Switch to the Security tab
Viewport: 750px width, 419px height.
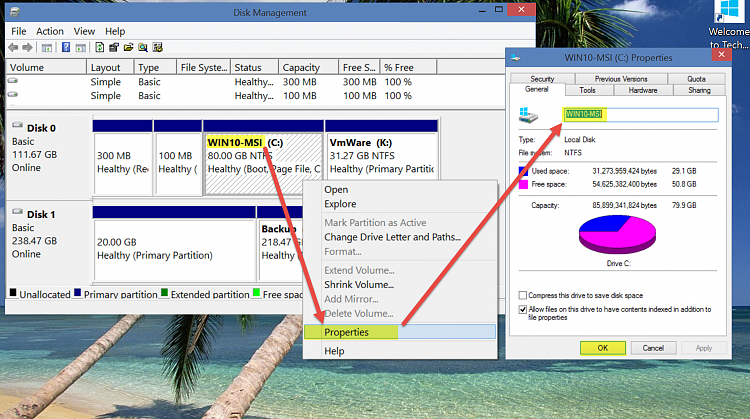pos(542,79)
